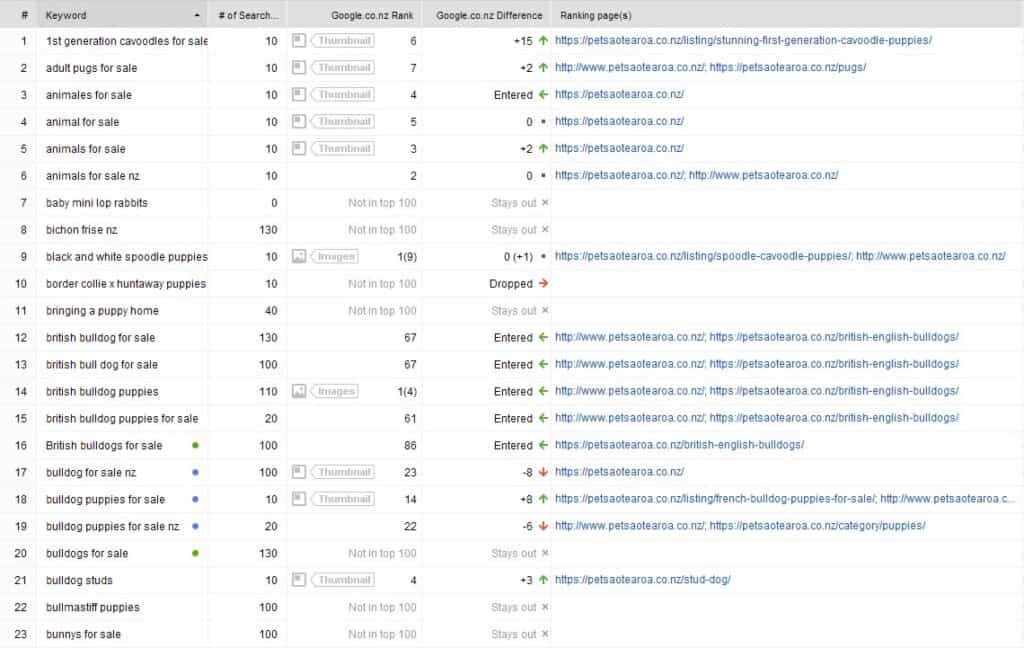
Task: Click rank 86 in 'British bulldogs for sale' row
Action: pos(410,446)
